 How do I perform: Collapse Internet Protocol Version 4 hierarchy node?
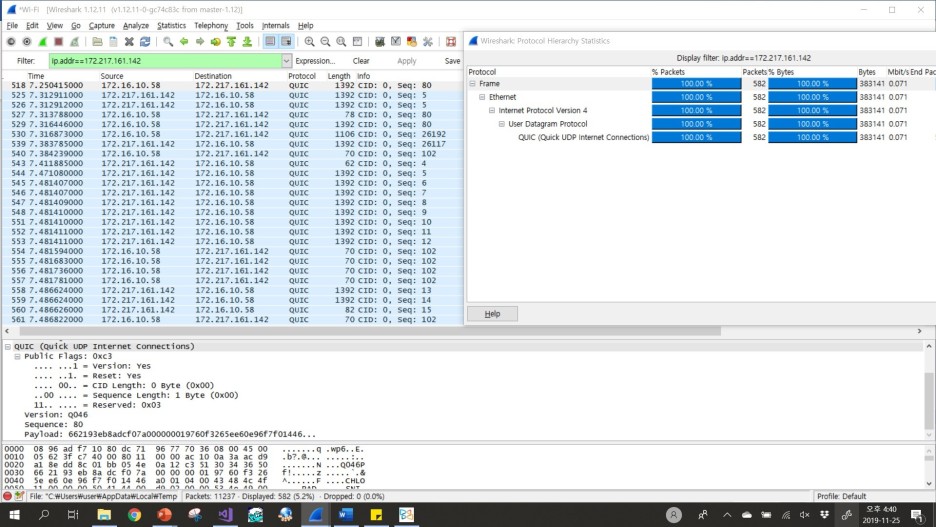point(492,110)
